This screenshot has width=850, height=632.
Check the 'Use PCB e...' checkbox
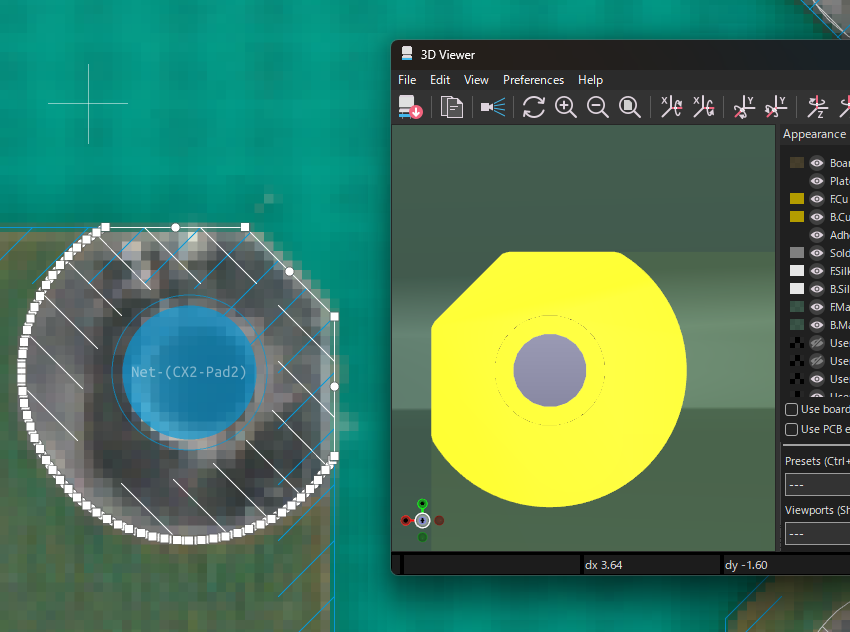[791, 429]
